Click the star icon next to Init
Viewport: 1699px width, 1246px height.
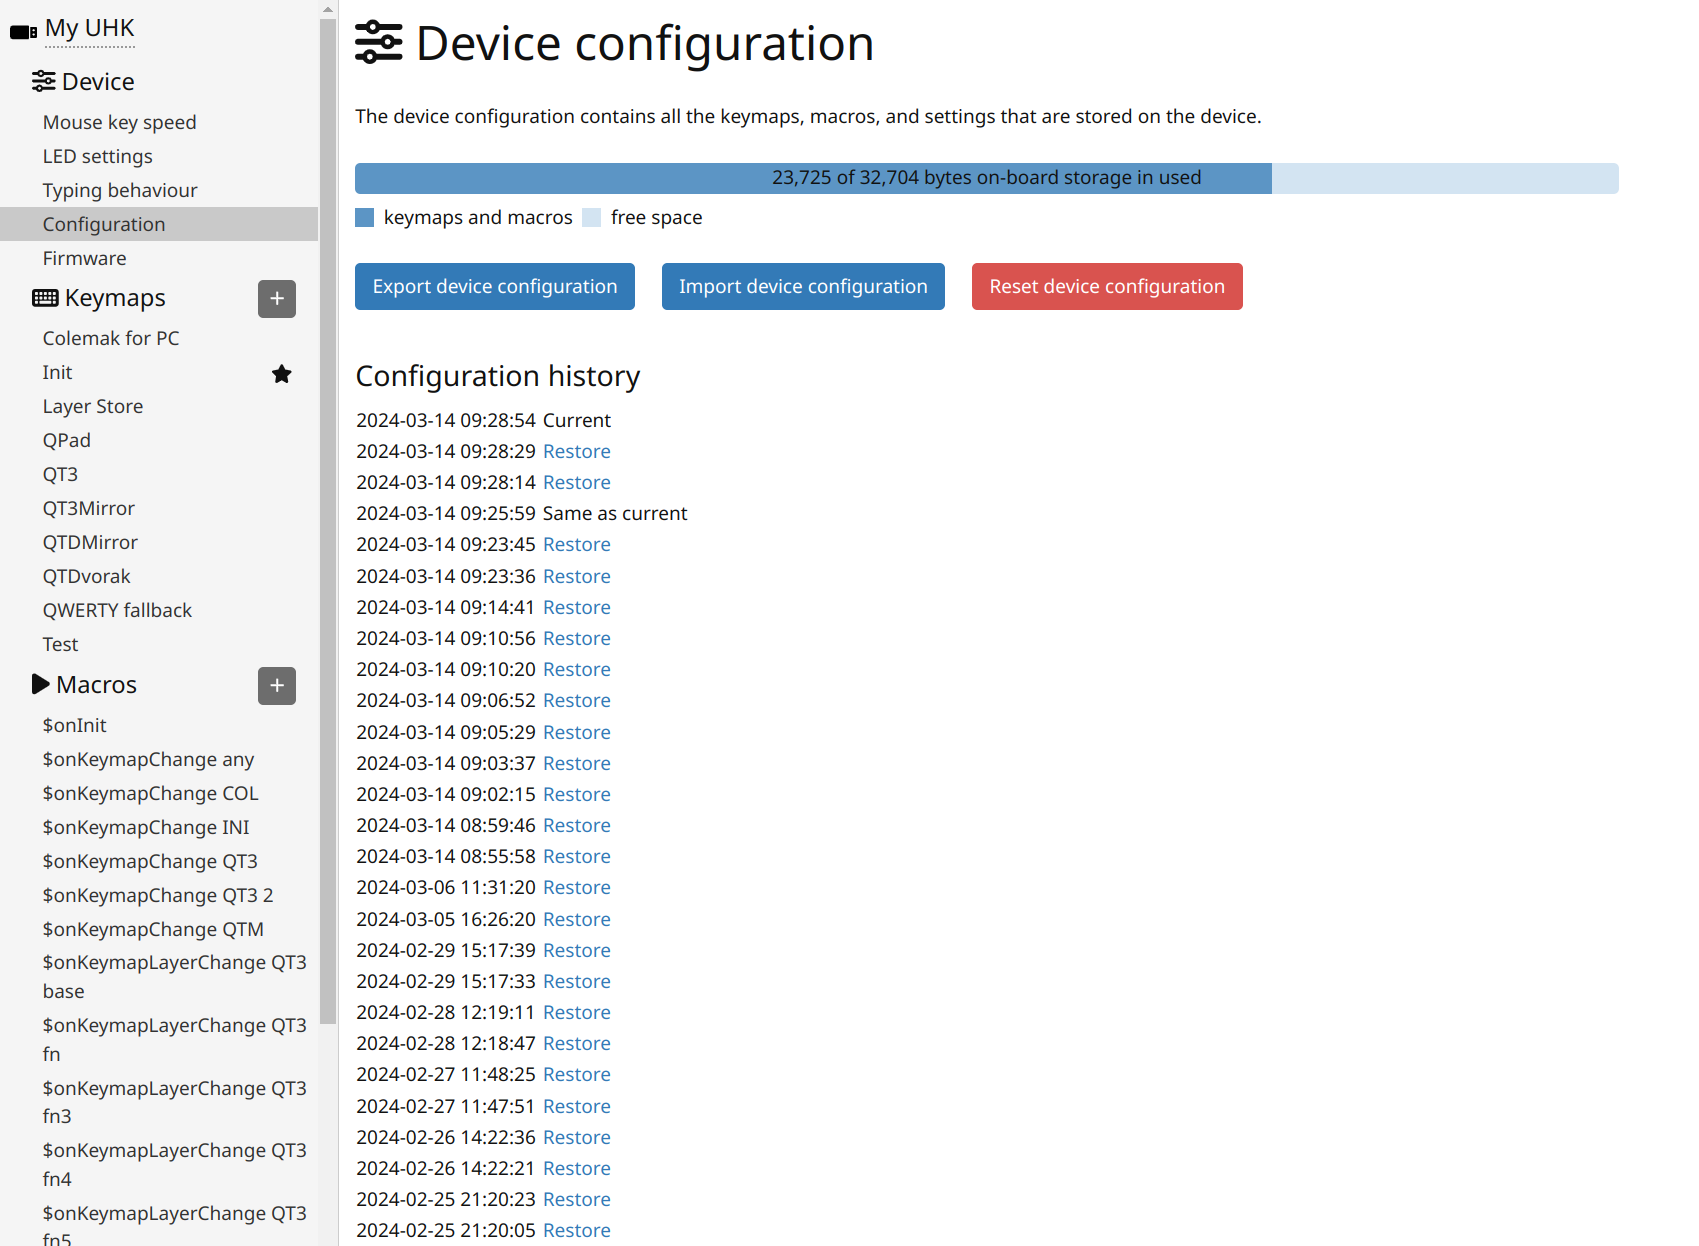[x=282, y=374]
